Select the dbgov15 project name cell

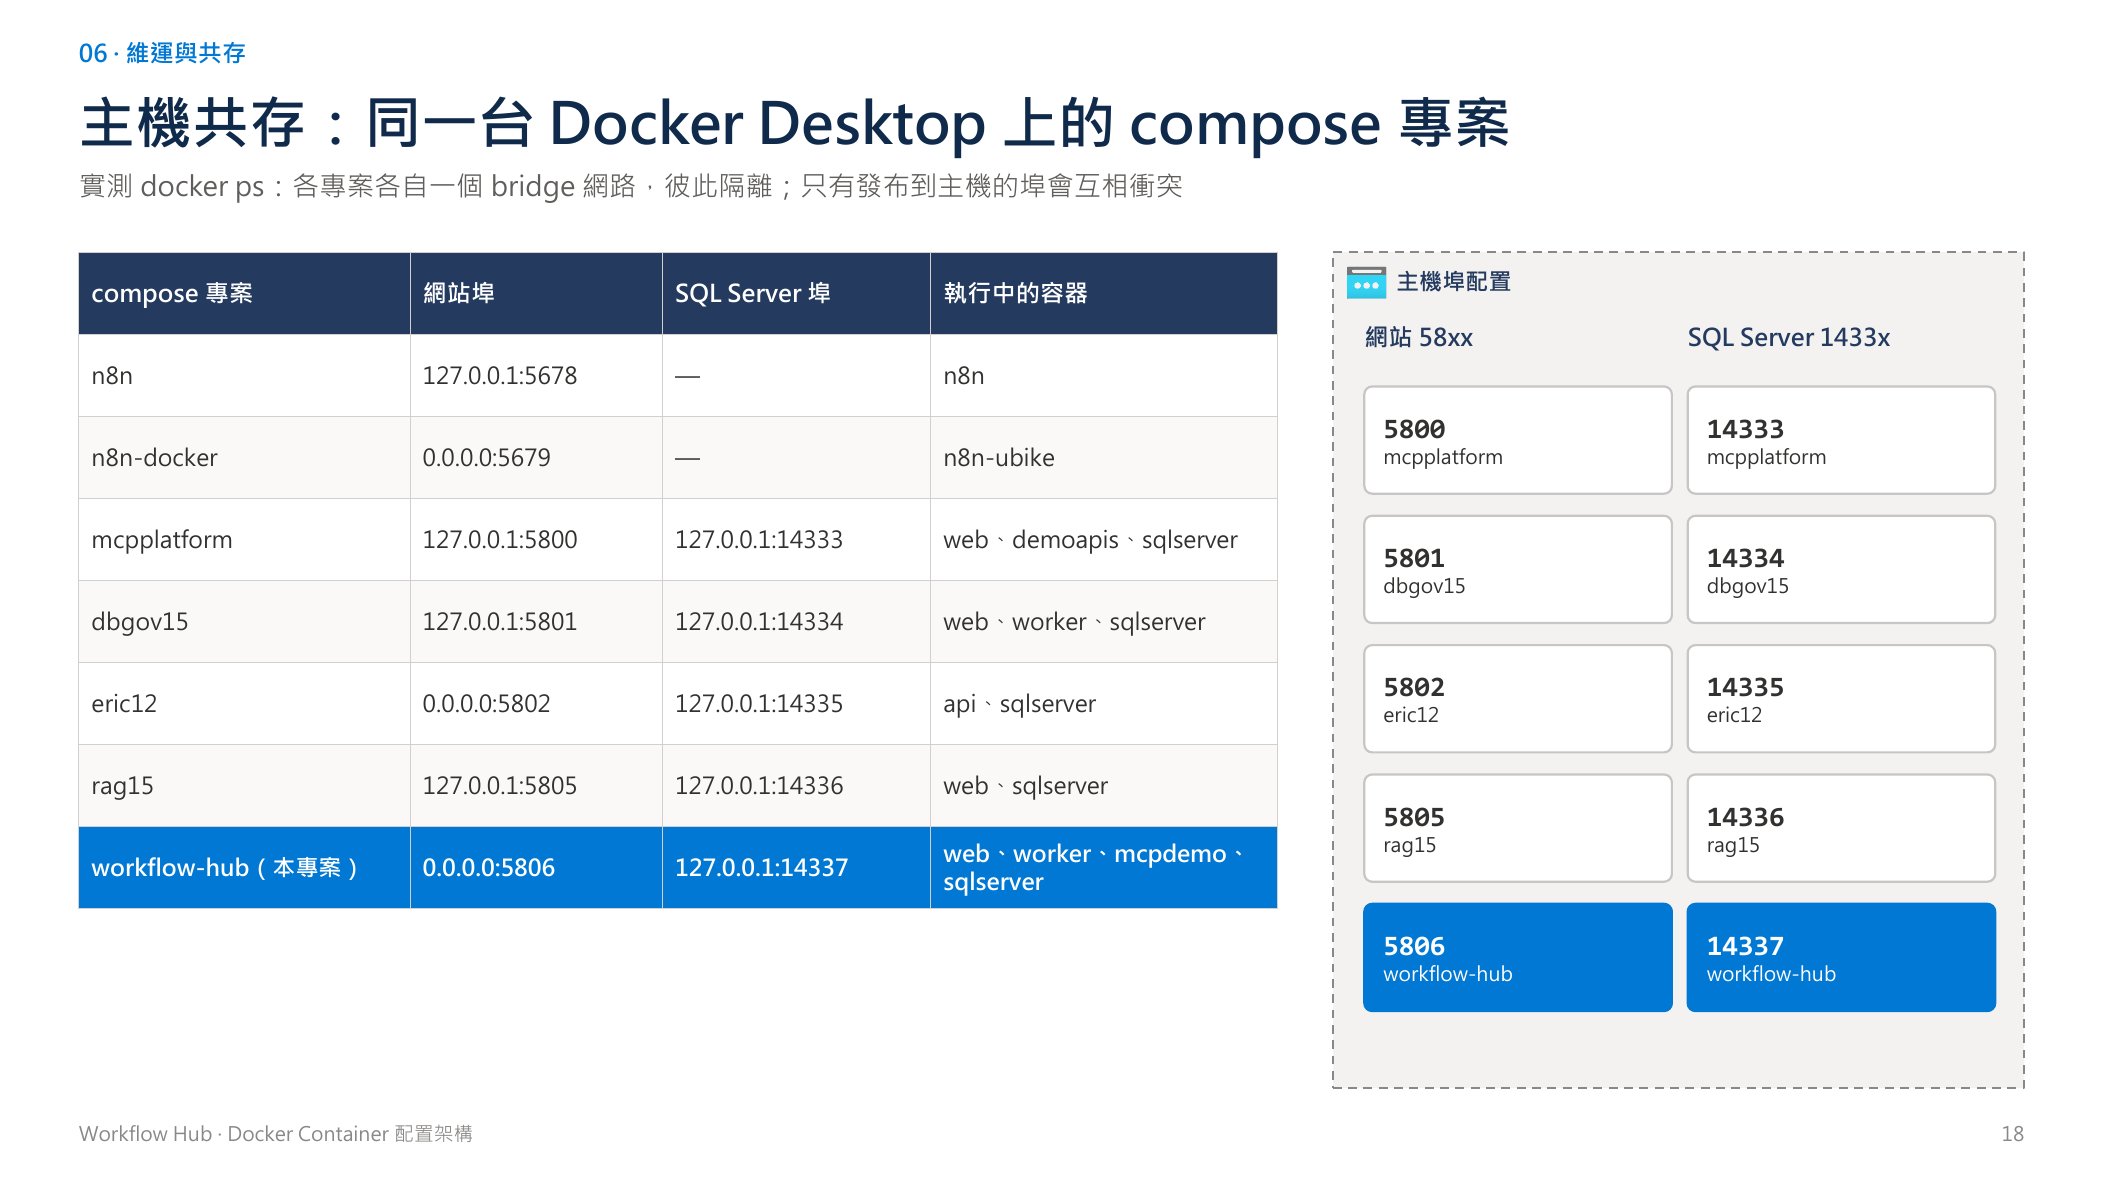[244, 622]
